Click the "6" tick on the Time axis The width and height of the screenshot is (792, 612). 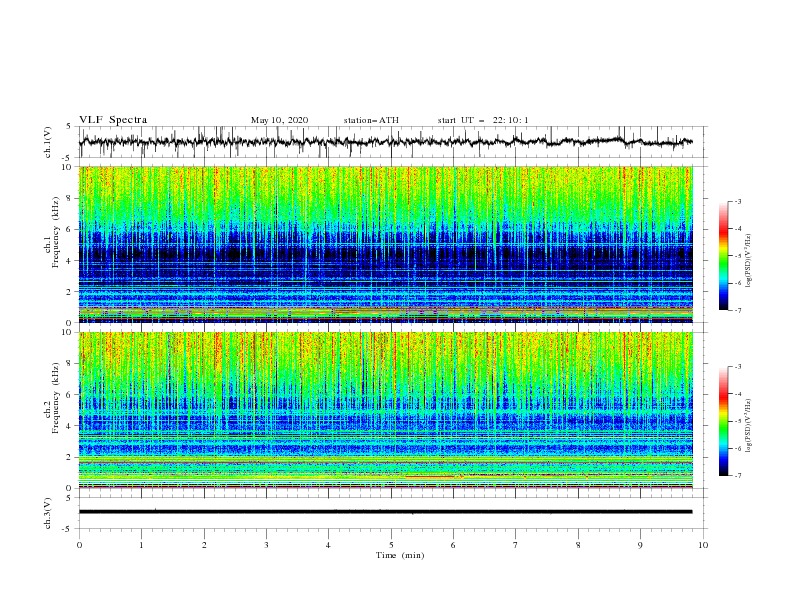453,545
